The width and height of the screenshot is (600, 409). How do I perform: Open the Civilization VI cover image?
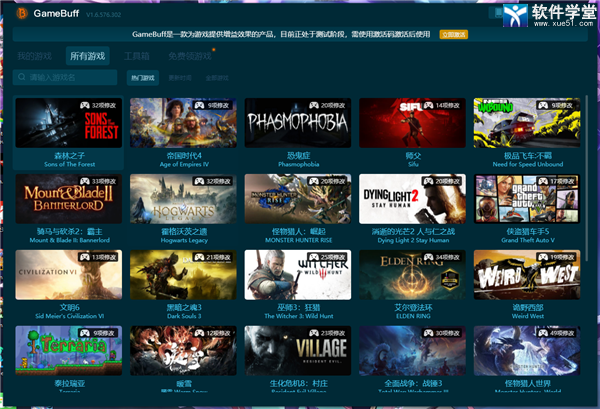click(68, 275)
